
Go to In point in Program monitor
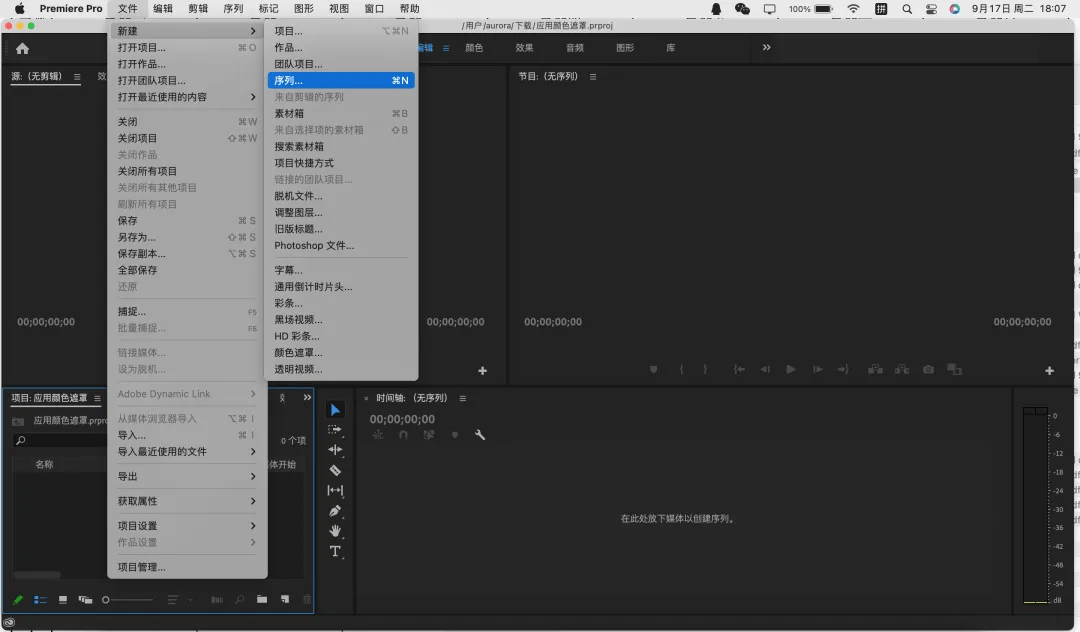(x=739, y=370)
